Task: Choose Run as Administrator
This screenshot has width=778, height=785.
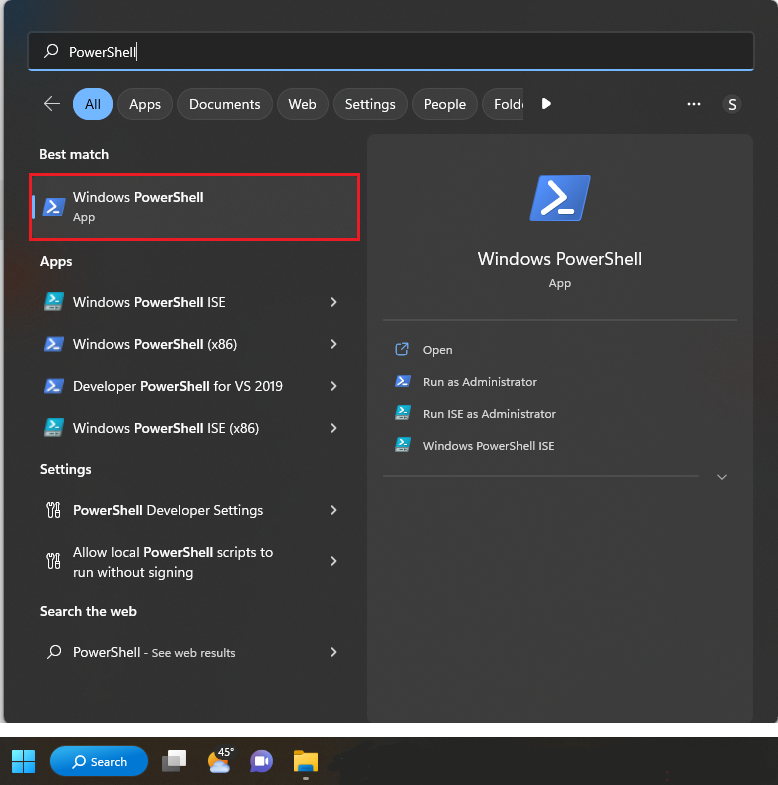Action: click(480, 382)
